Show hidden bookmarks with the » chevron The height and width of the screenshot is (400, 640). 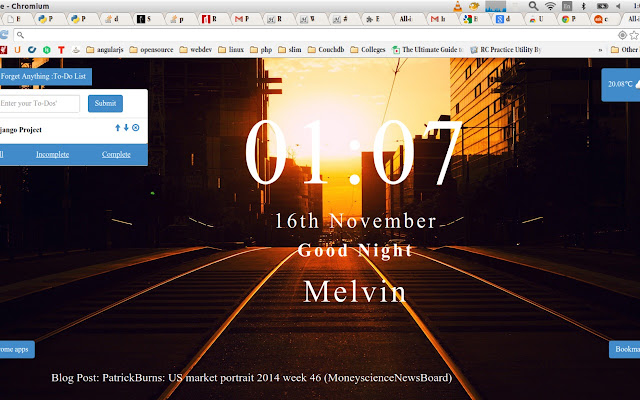click(600, 50)
